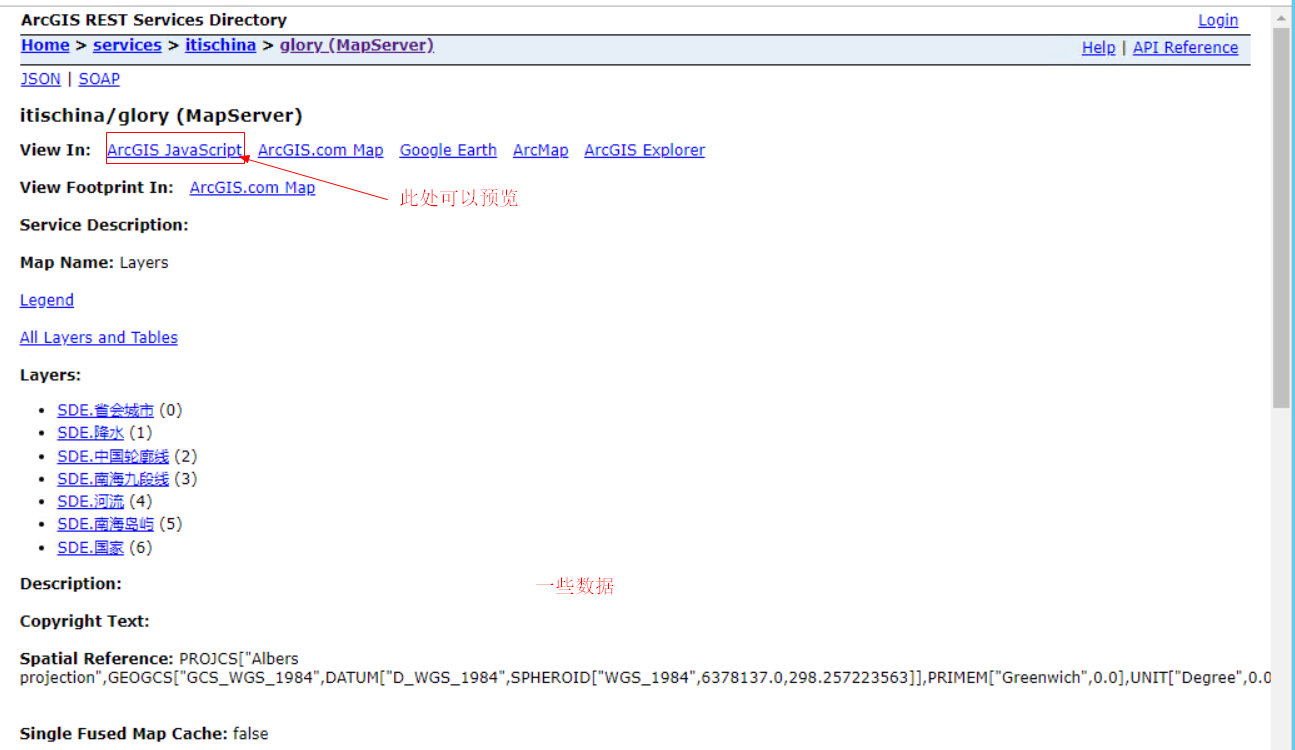This screenshot has height=750, width=1295.
Task: Open the itischina folder breadcrumb
Action: (220, 45)
